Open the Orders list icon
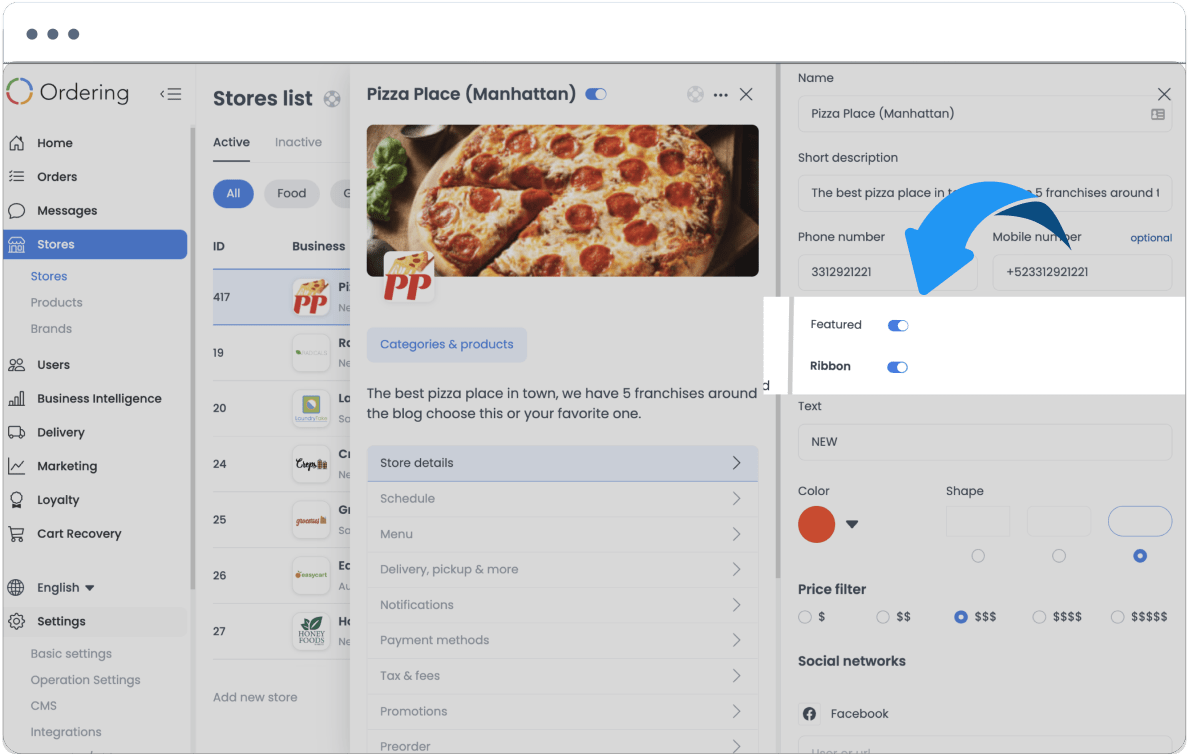Screen dimensions: 1189x754 17,177
